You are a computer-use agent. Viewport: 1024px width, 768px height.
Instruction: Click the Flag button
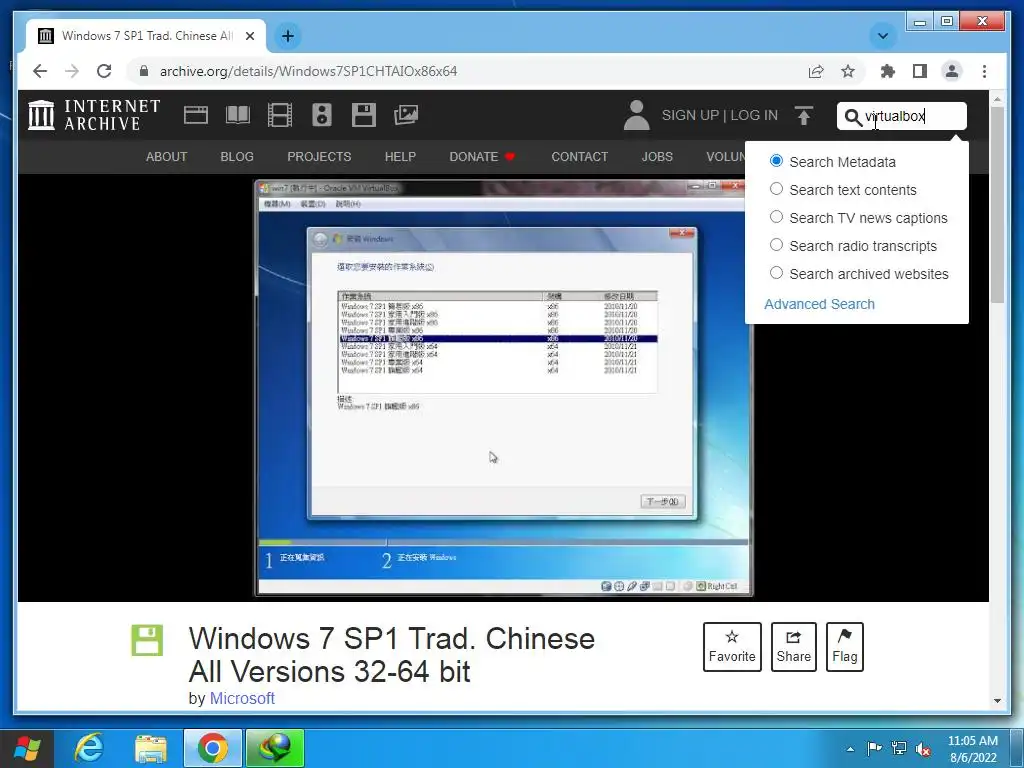pyautogui.click(x=844, y=647)
